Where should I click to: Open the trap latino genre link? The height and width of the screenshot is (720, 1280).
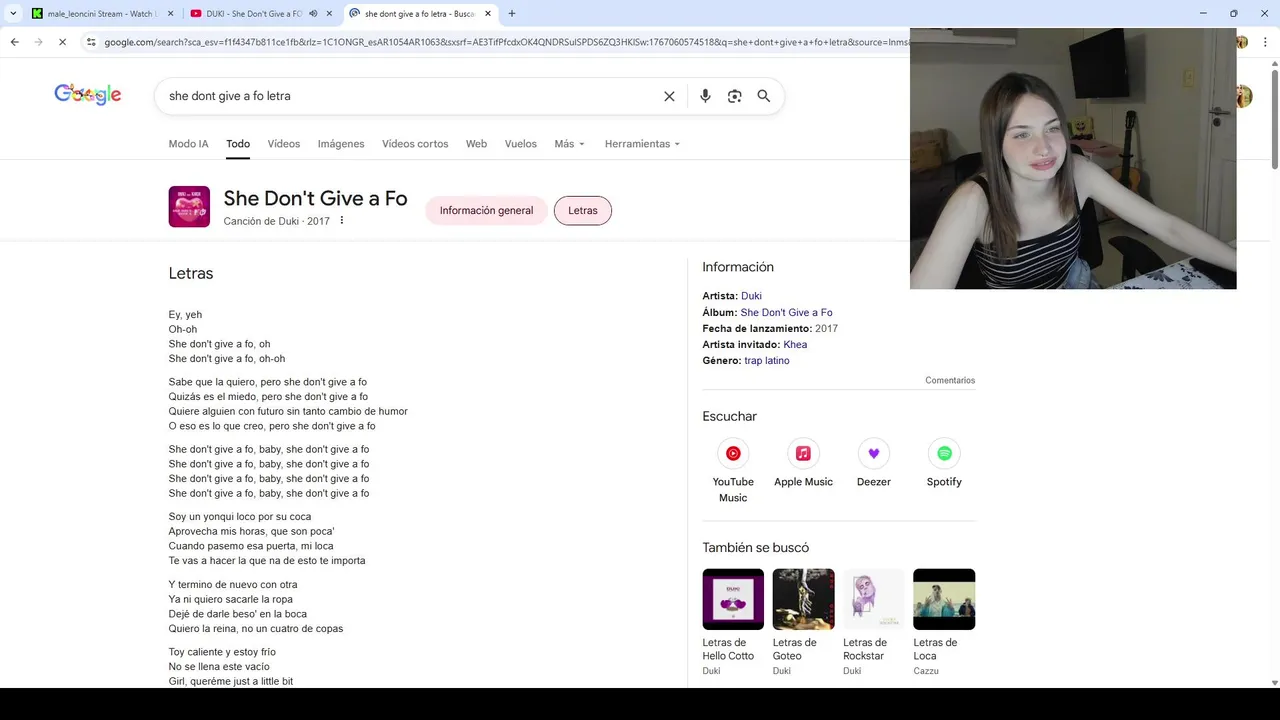click(767, 360)
